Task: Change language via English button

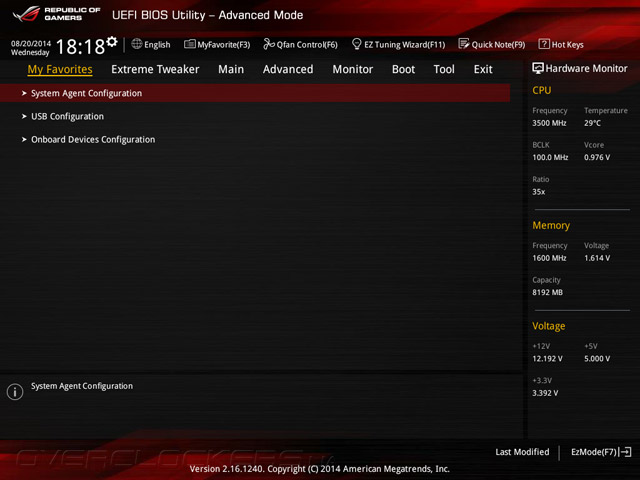Action: pos(151,44)
